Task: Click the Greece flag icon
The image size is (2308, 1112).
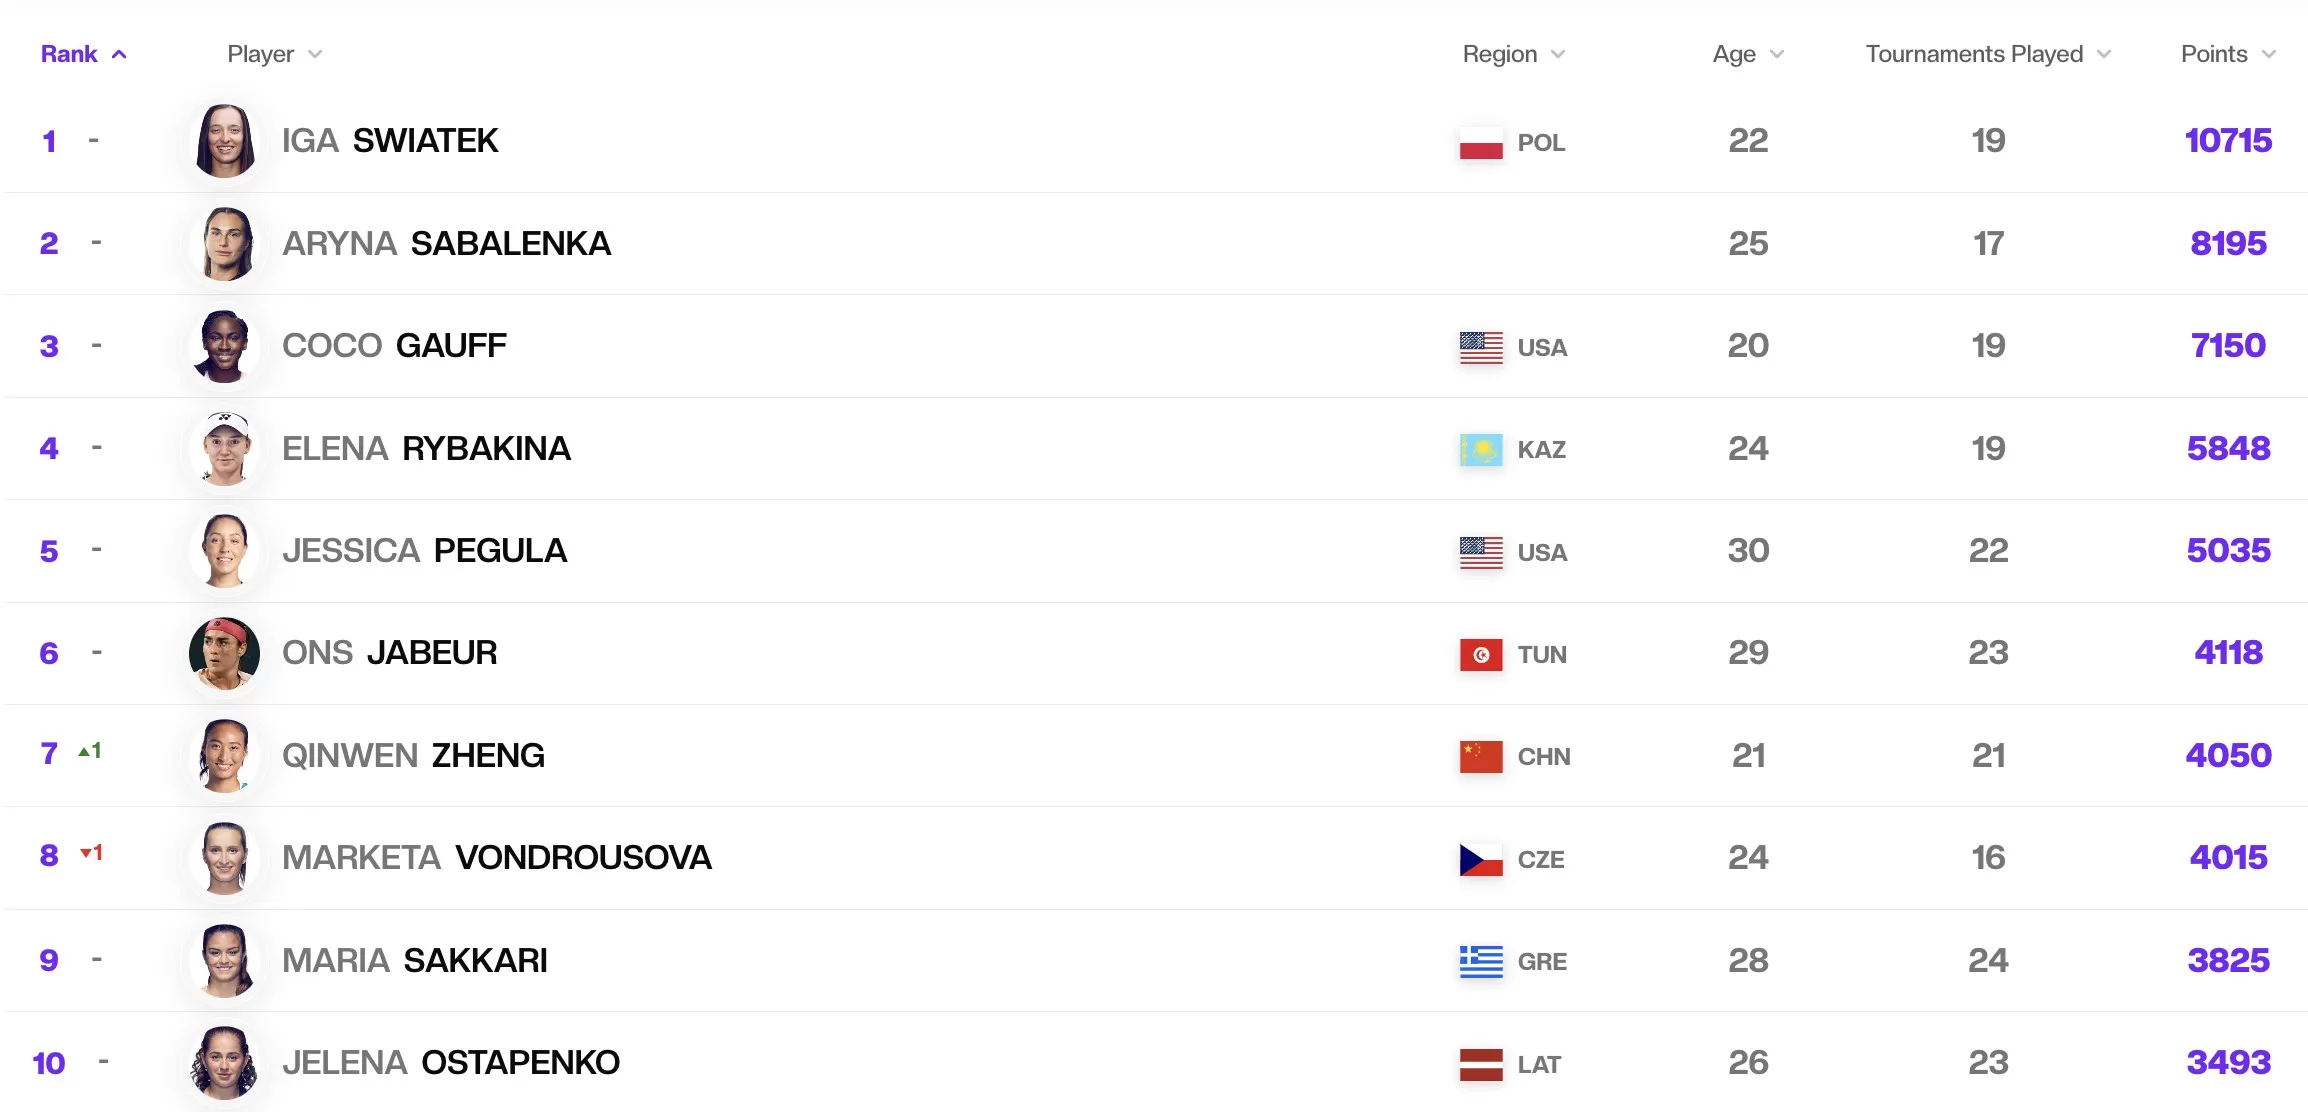Action: [1480, 962]
